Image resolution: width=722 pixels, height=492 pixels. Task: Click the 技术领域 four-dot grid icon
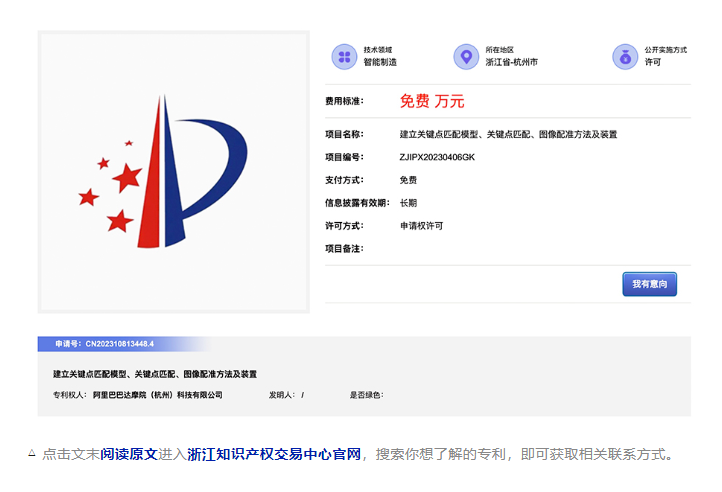pos(344,57)
